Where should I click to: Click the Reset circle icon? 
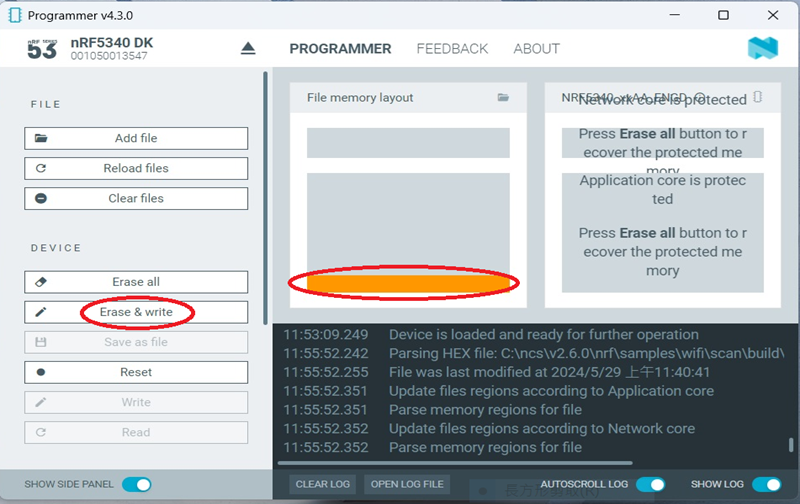(41, 372)
